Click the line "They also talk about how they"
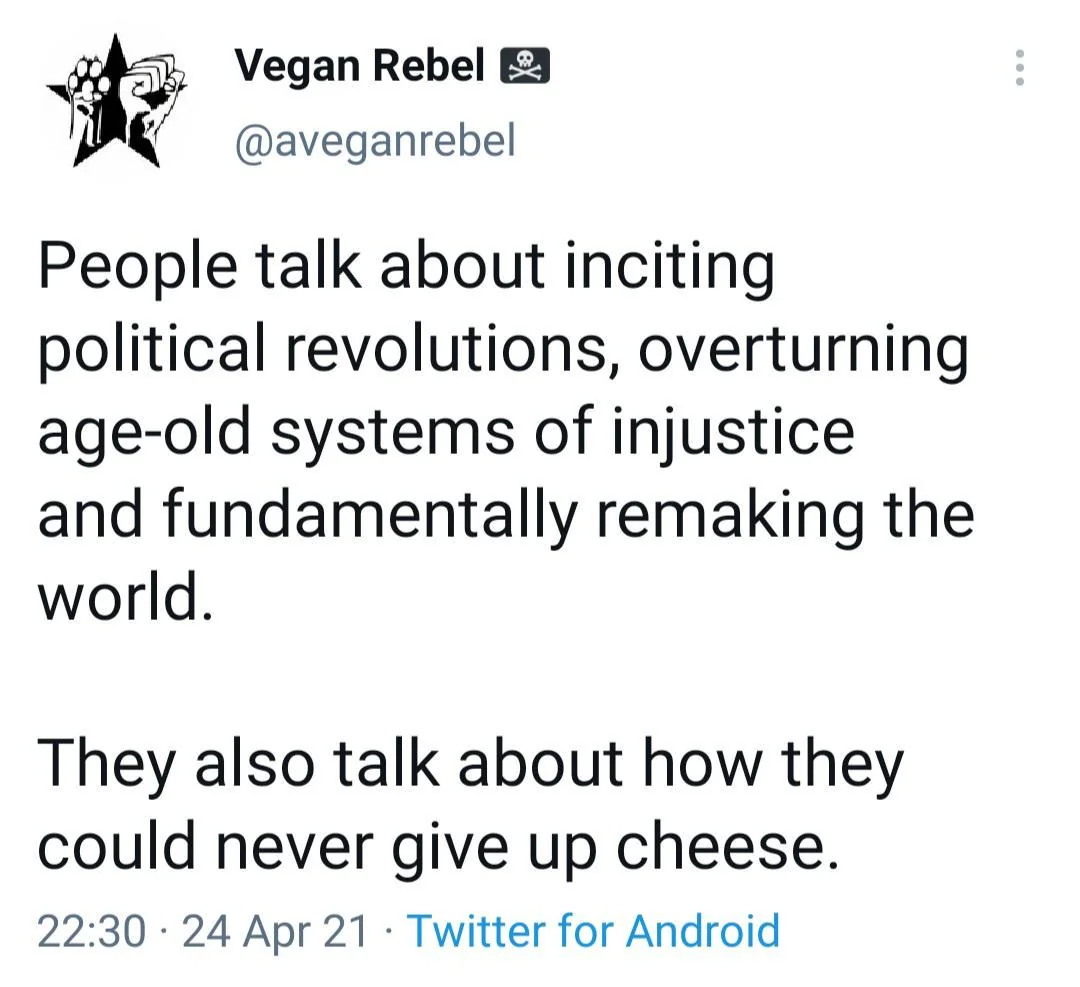 [x=470, y=765]
